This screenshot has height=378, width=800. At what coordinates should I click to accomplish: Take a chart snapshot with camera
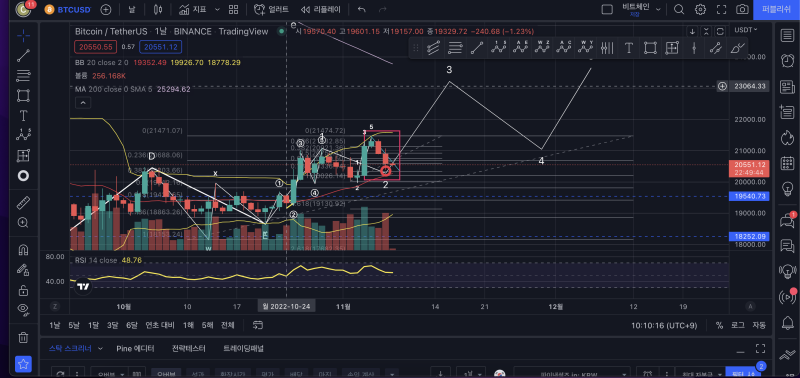pos(742,9)
